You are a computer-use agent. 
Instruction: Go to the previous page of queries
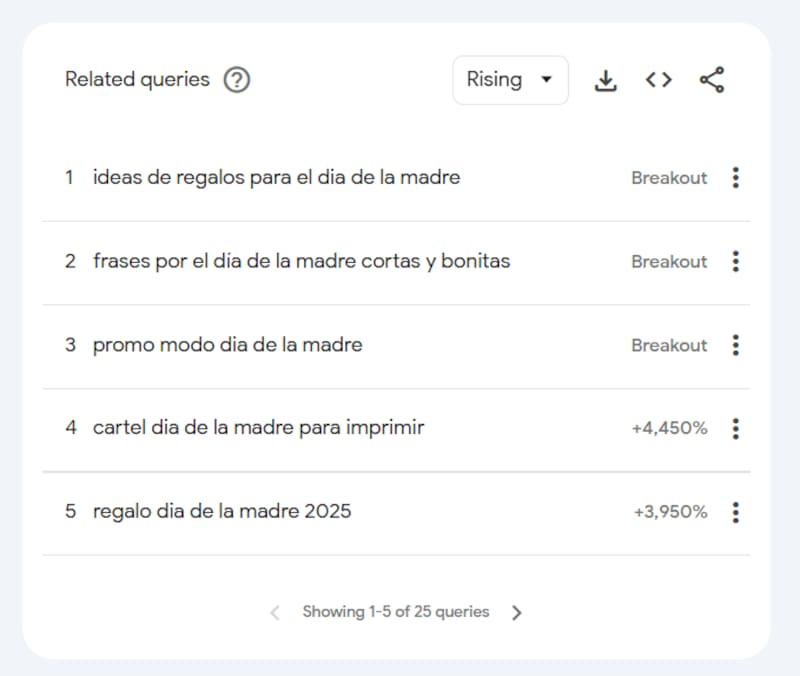click(x=275, y=613)
